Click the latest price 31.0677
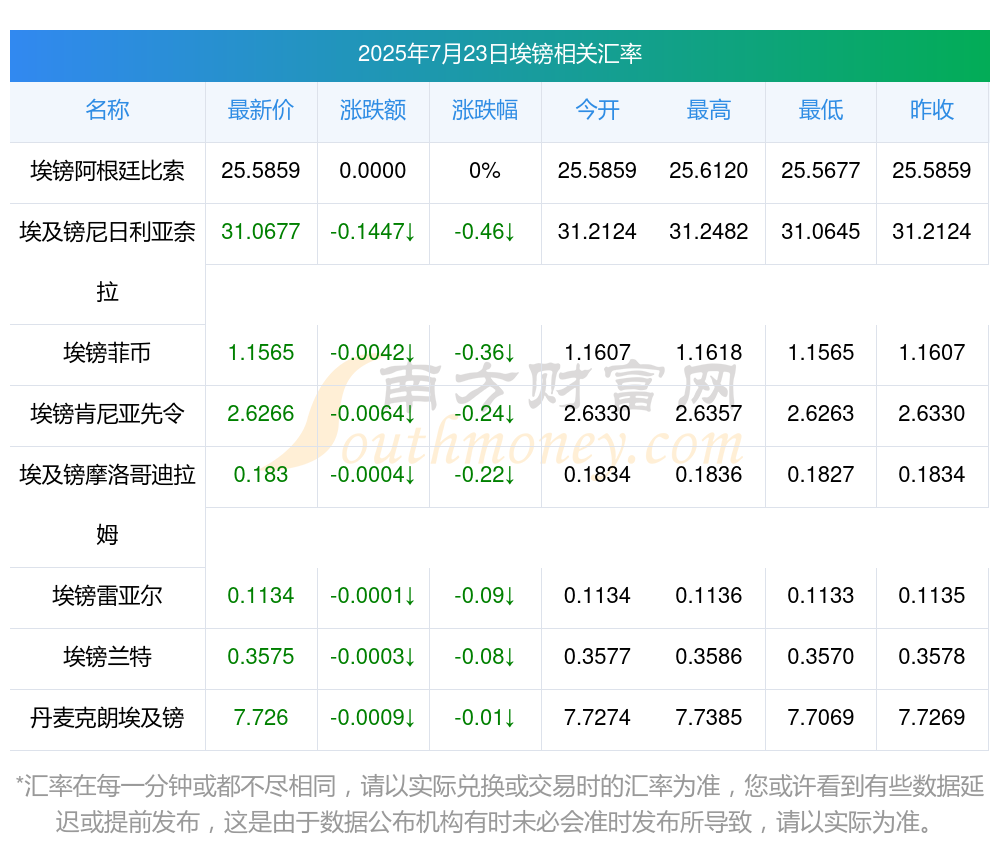The width and height of the screenshot is (1000, 853). coord(261,231)
